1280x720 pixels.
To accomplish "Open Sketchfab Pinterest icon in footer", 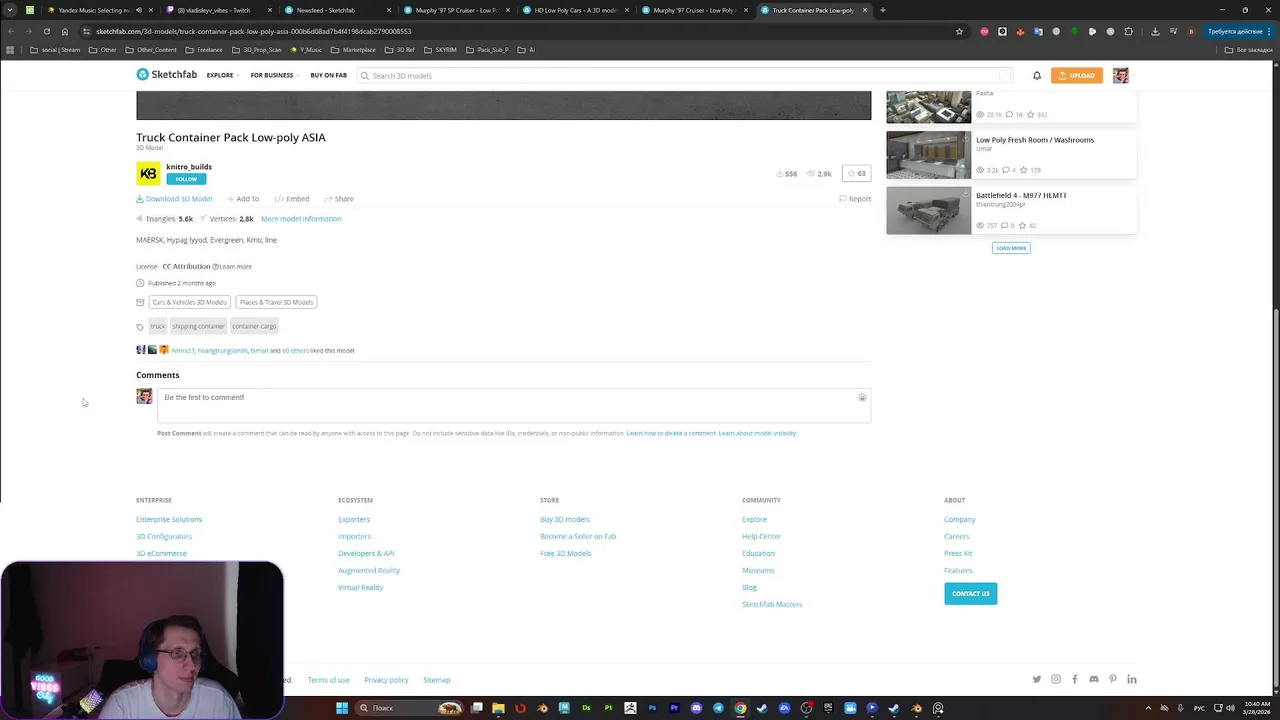I will (1113, 679).
